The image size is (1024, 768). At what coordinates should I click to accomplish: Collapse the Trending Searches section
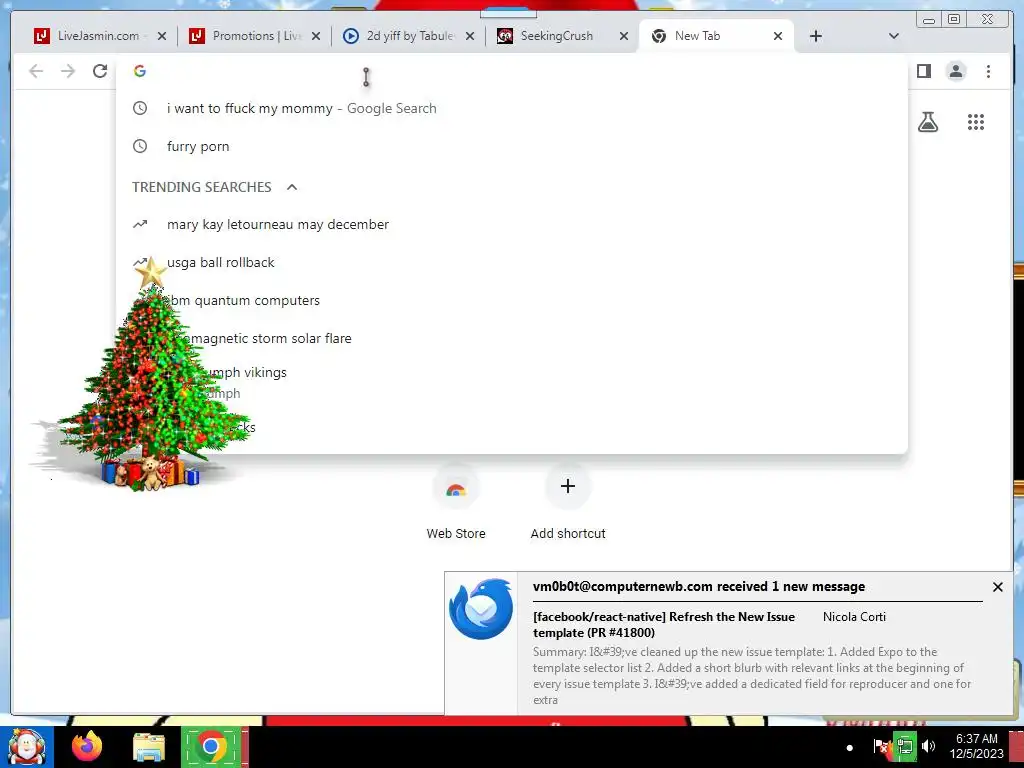tap(292, 187)
